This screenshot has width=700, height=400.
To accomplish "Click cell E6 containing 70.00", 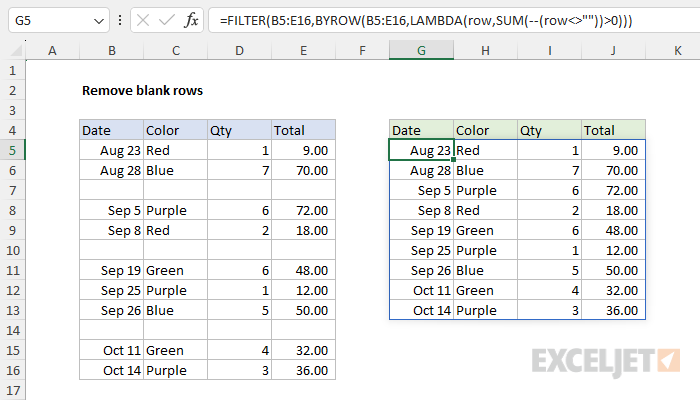I will [303, 171].
